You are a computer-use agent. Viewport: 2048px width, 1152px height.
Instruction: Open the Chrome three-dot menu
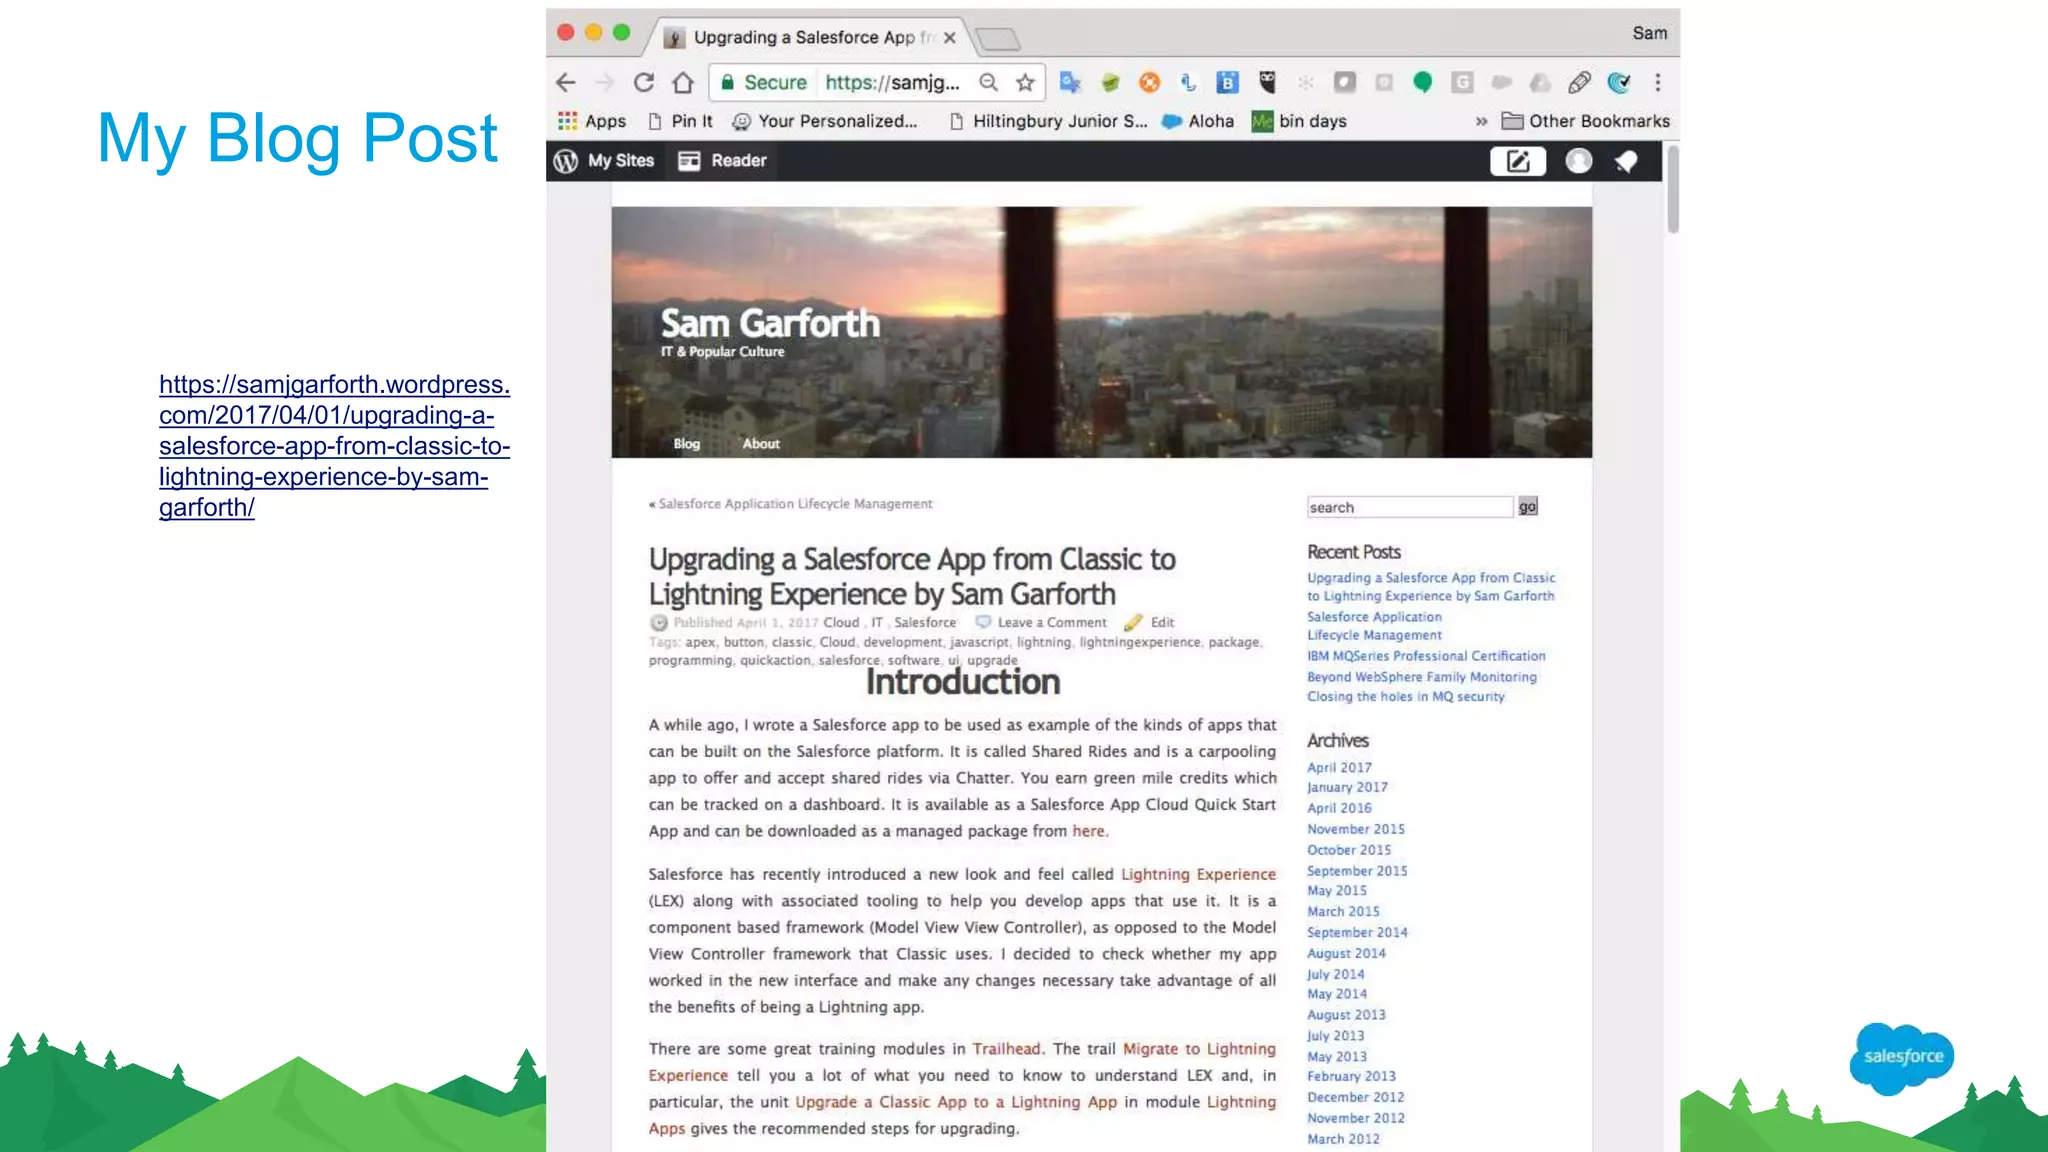(x=1657, y=83)
